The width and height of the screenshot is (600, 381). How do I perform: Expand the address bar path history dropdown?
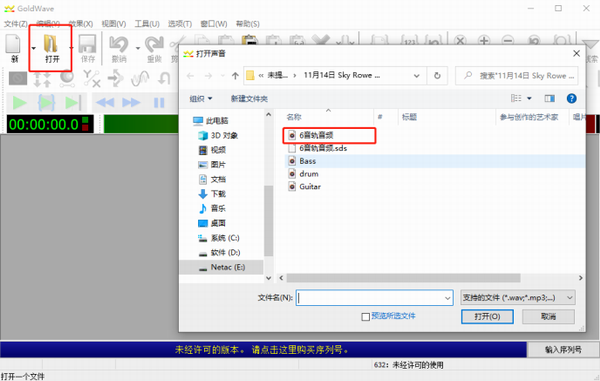tap(416, 76)
